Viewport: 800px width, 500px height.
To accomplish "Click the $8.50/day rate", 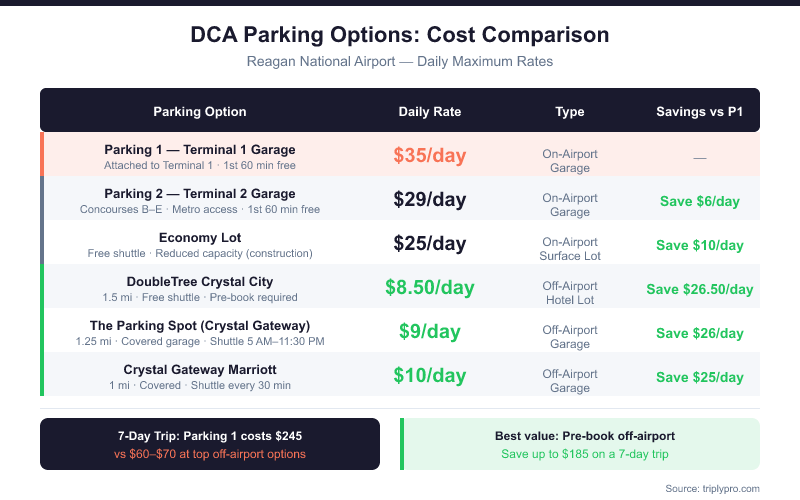I will tap(429, 288).
